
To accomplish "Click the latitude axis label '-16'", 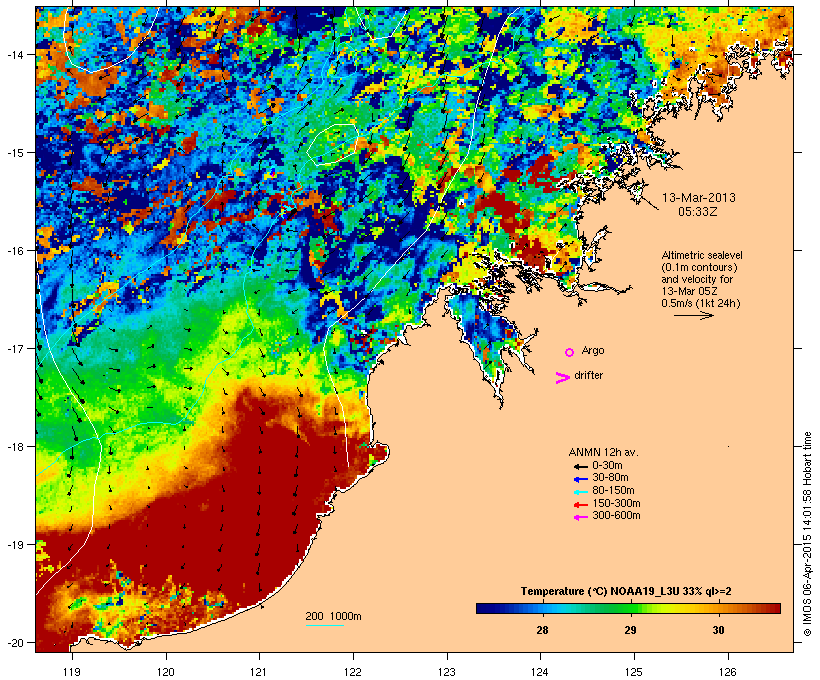I will coord(14,251).
